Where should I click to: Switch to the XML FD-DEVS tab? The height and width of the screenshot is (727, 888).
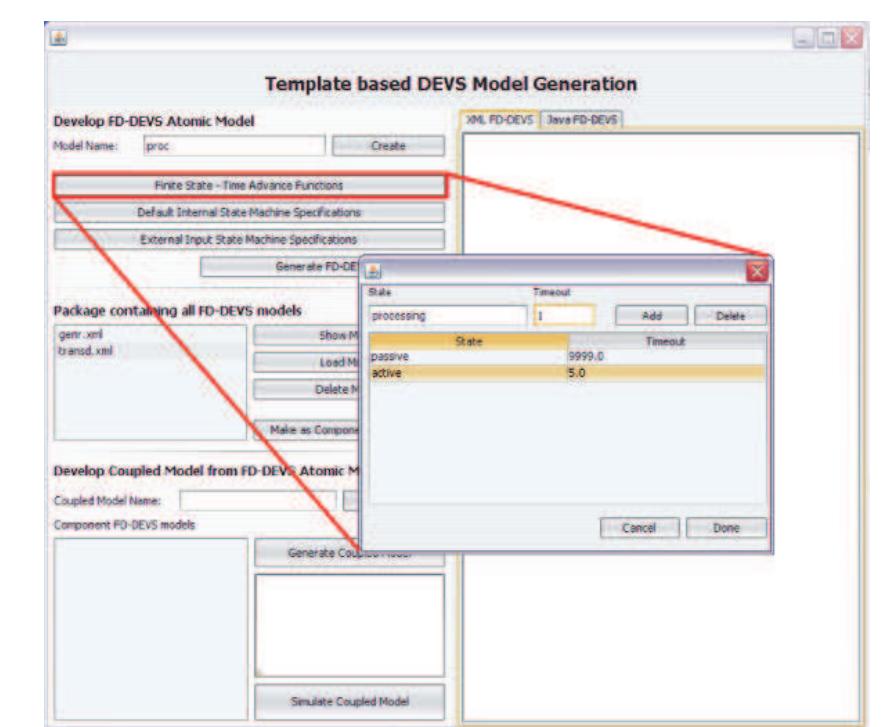point(500,120)
